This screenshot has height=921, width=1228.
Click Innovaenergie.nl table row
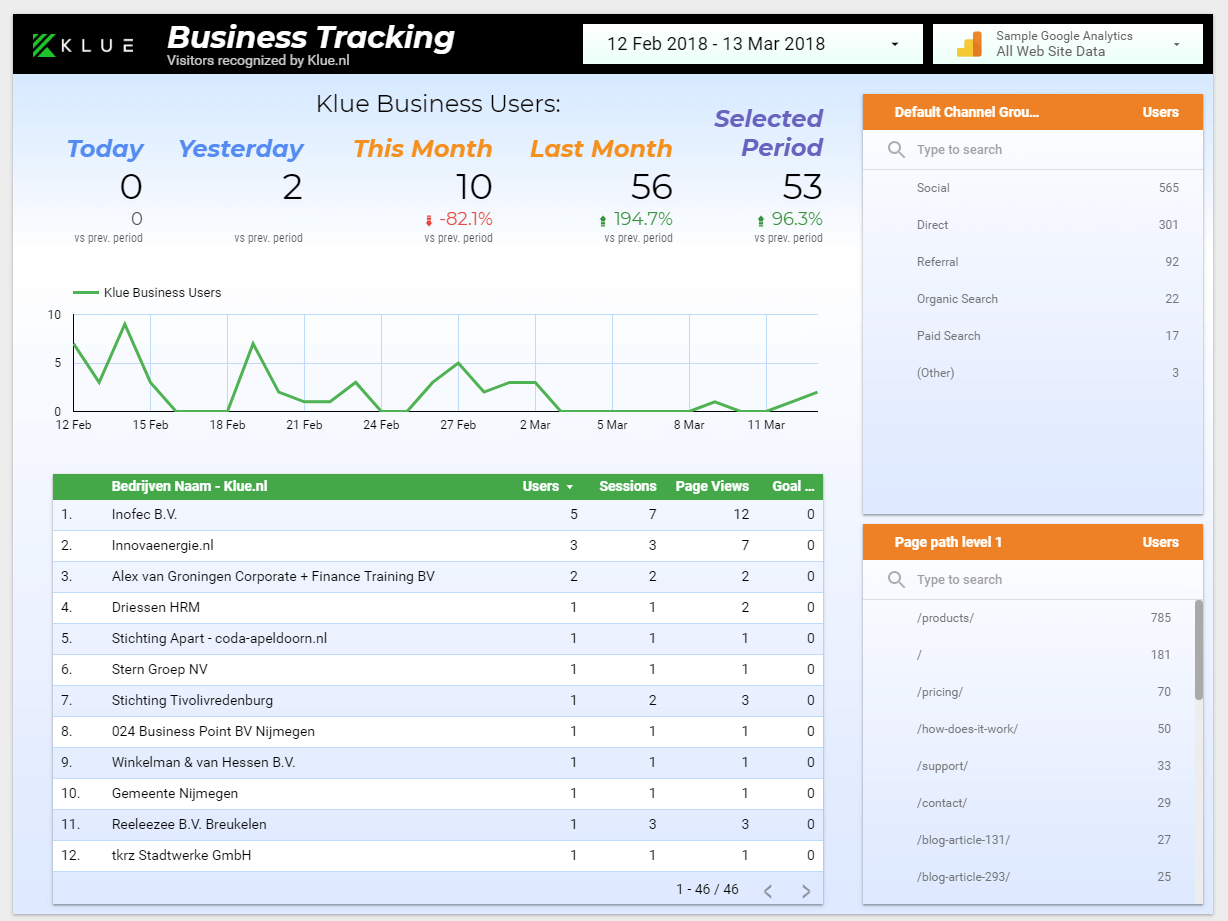click(x=438, y=546)
